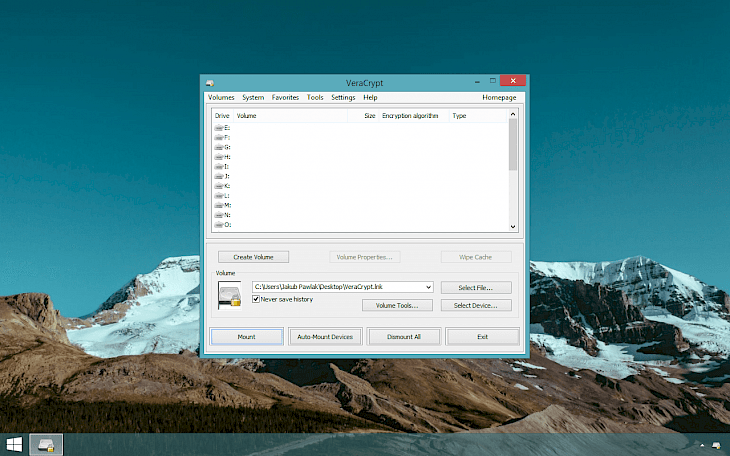Select the L: drive slot icon
This screenshot has width=730, height=456.
(219, 196)
